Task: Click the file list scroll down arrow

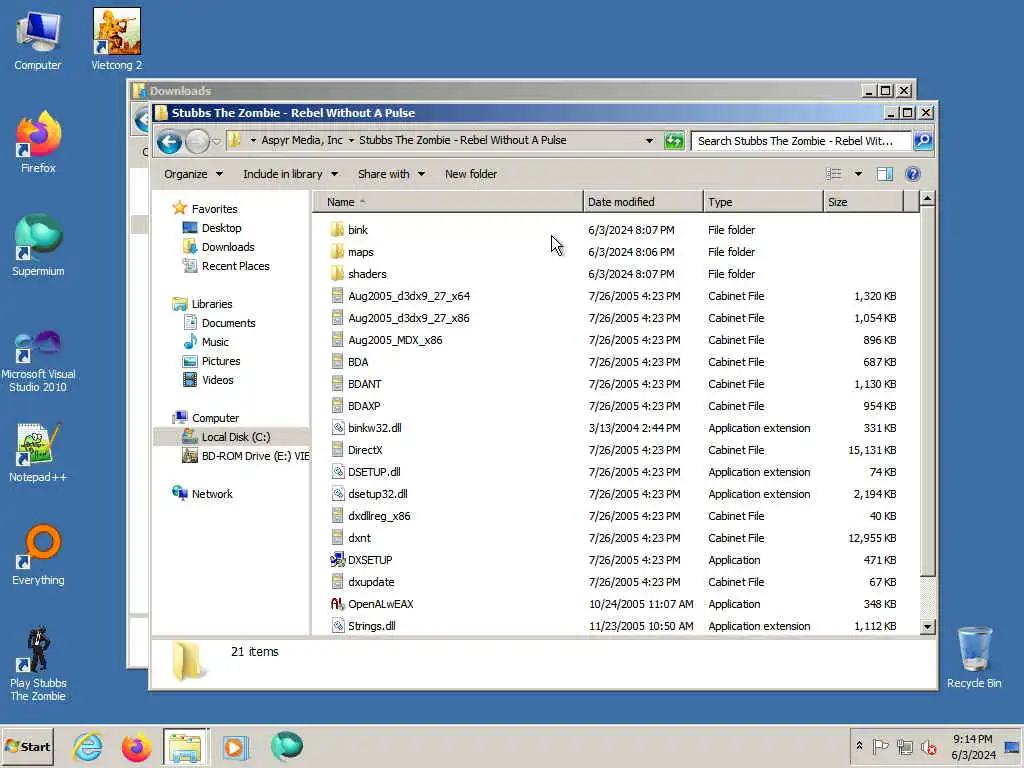Action: pos(927,626)
